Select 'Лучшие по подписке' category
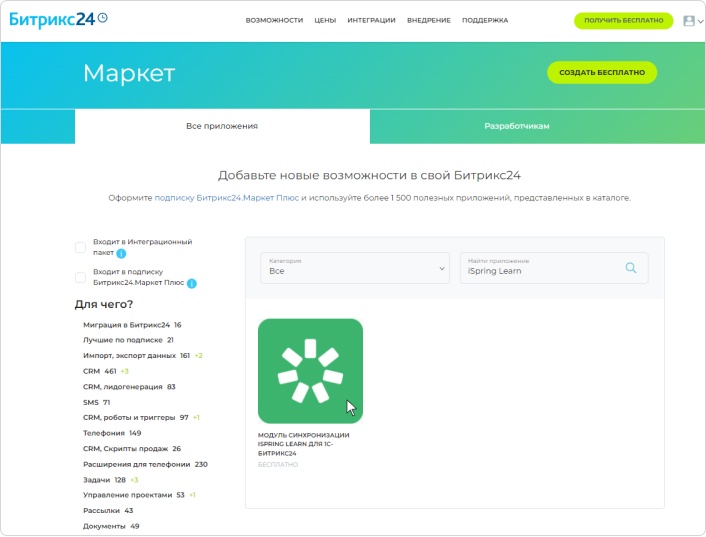Screen dimensions: 706x537 [x=128, y=340]
